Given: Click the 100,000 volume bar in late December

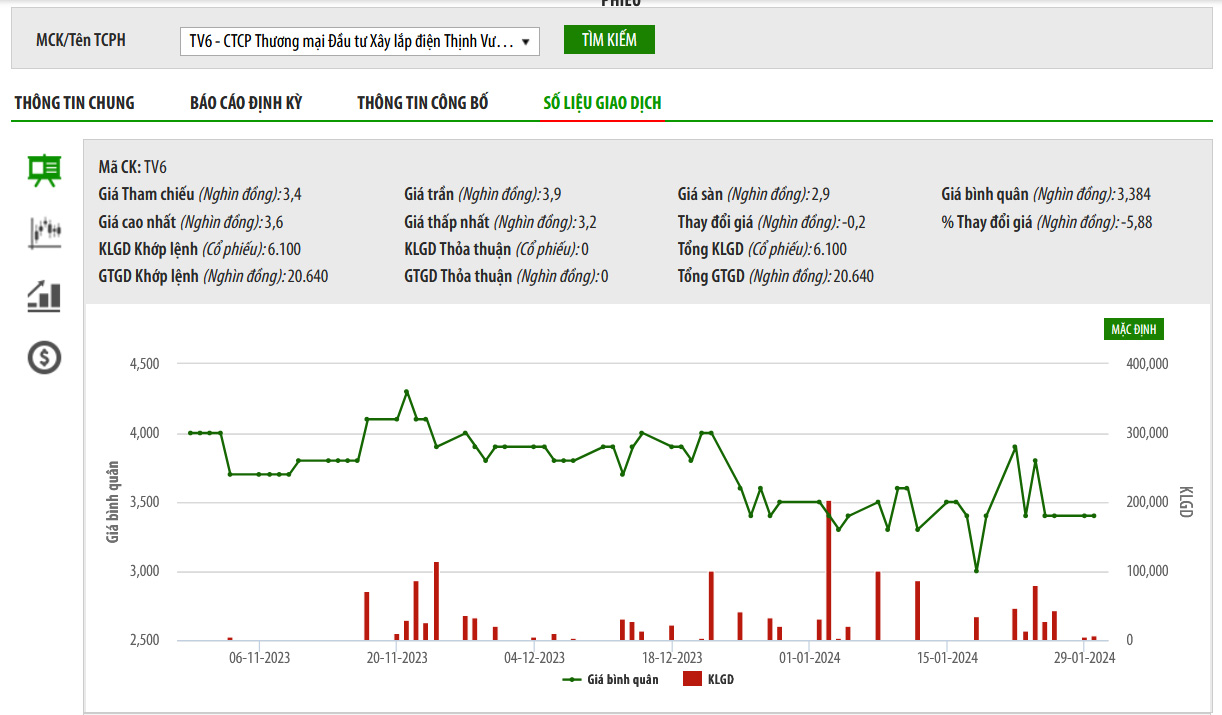Looking at the screenshot, I should 711,606.
